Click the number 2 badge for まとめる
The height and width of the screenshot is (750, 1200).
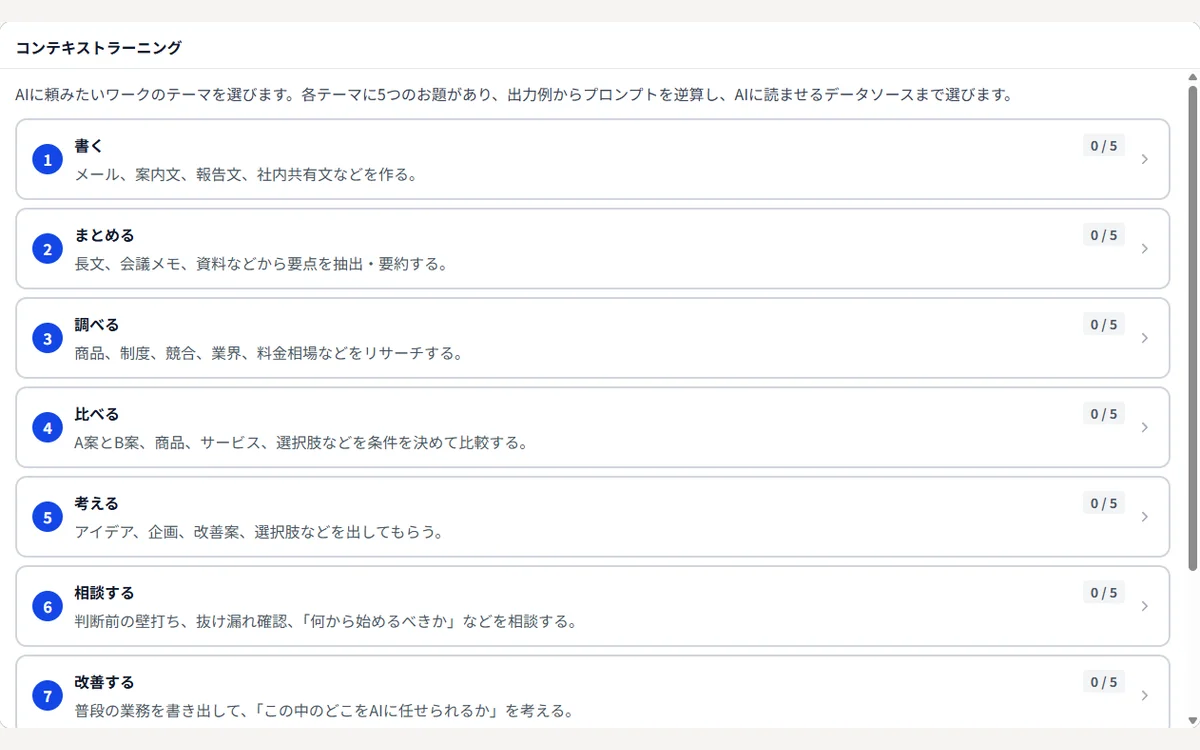(x=47, y=249)
